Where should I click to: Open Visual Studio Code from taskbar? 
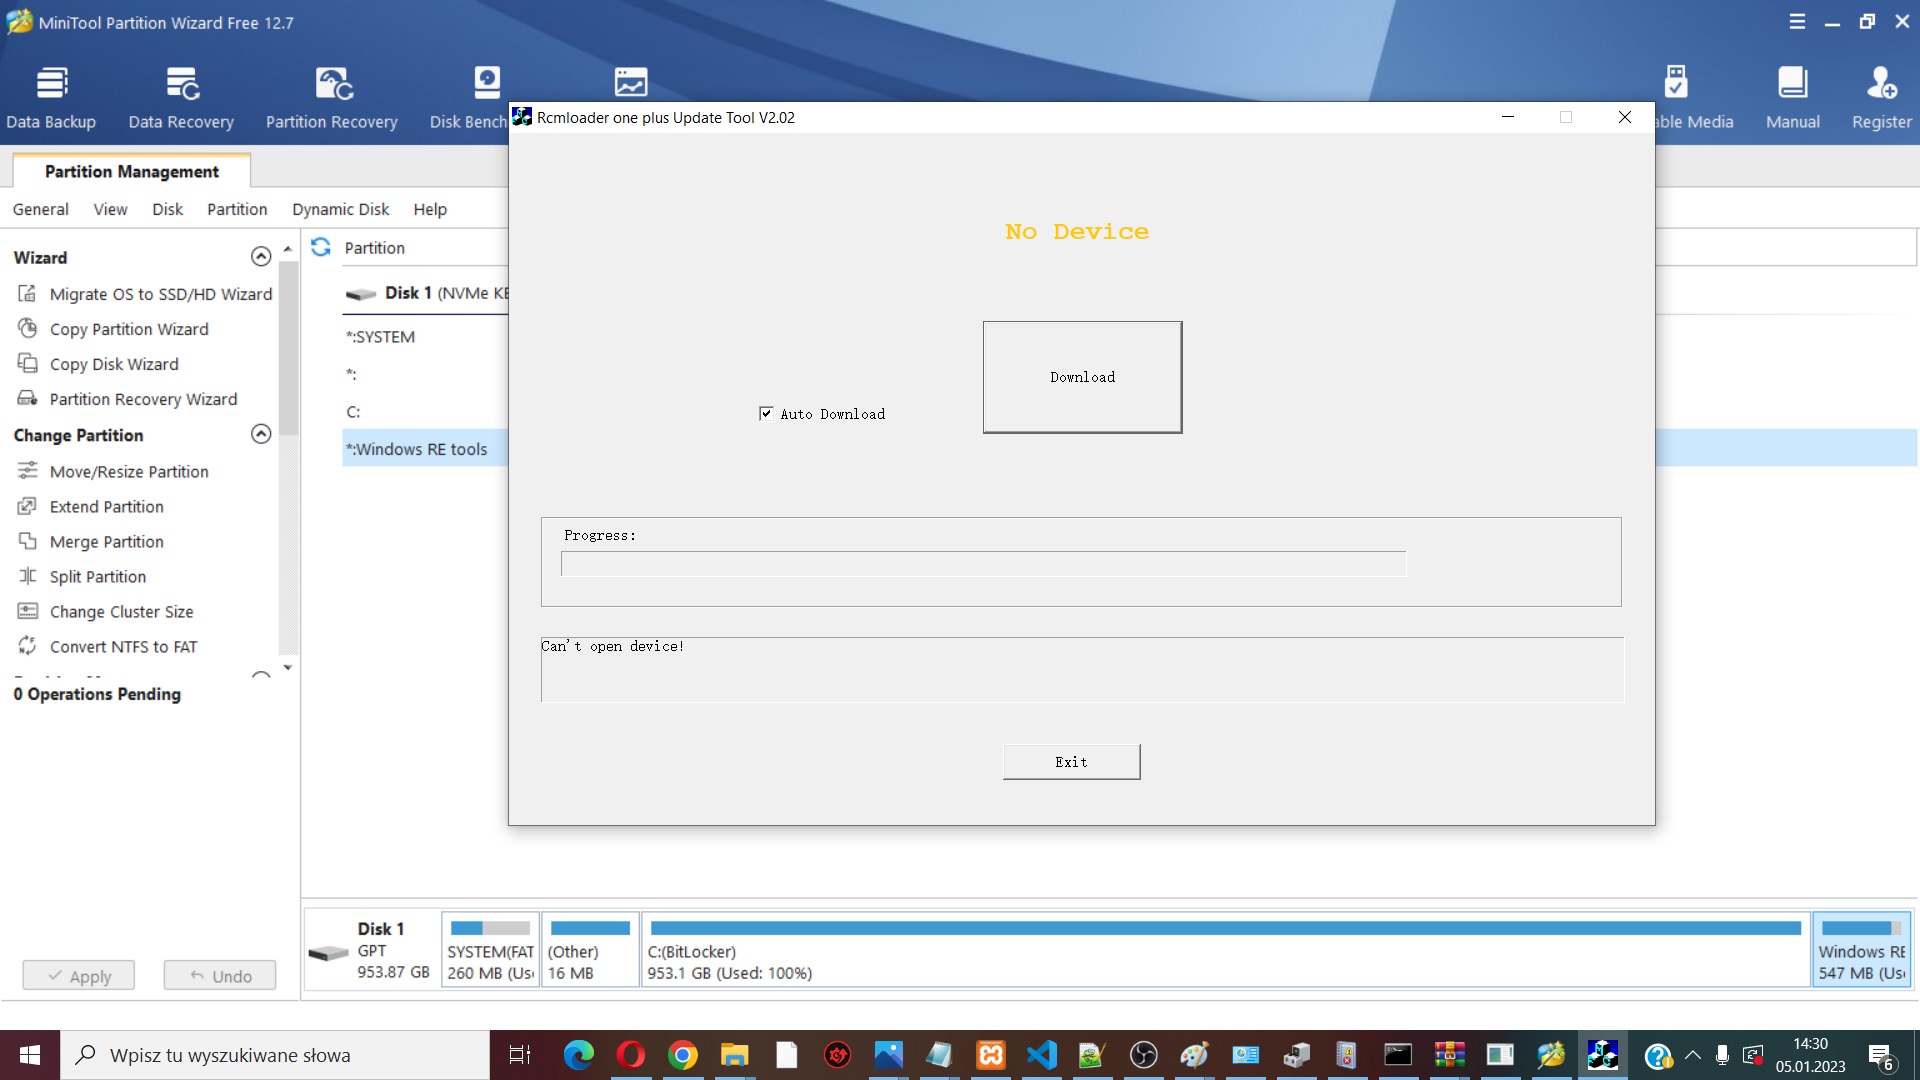click(x=1041, y=1055)
